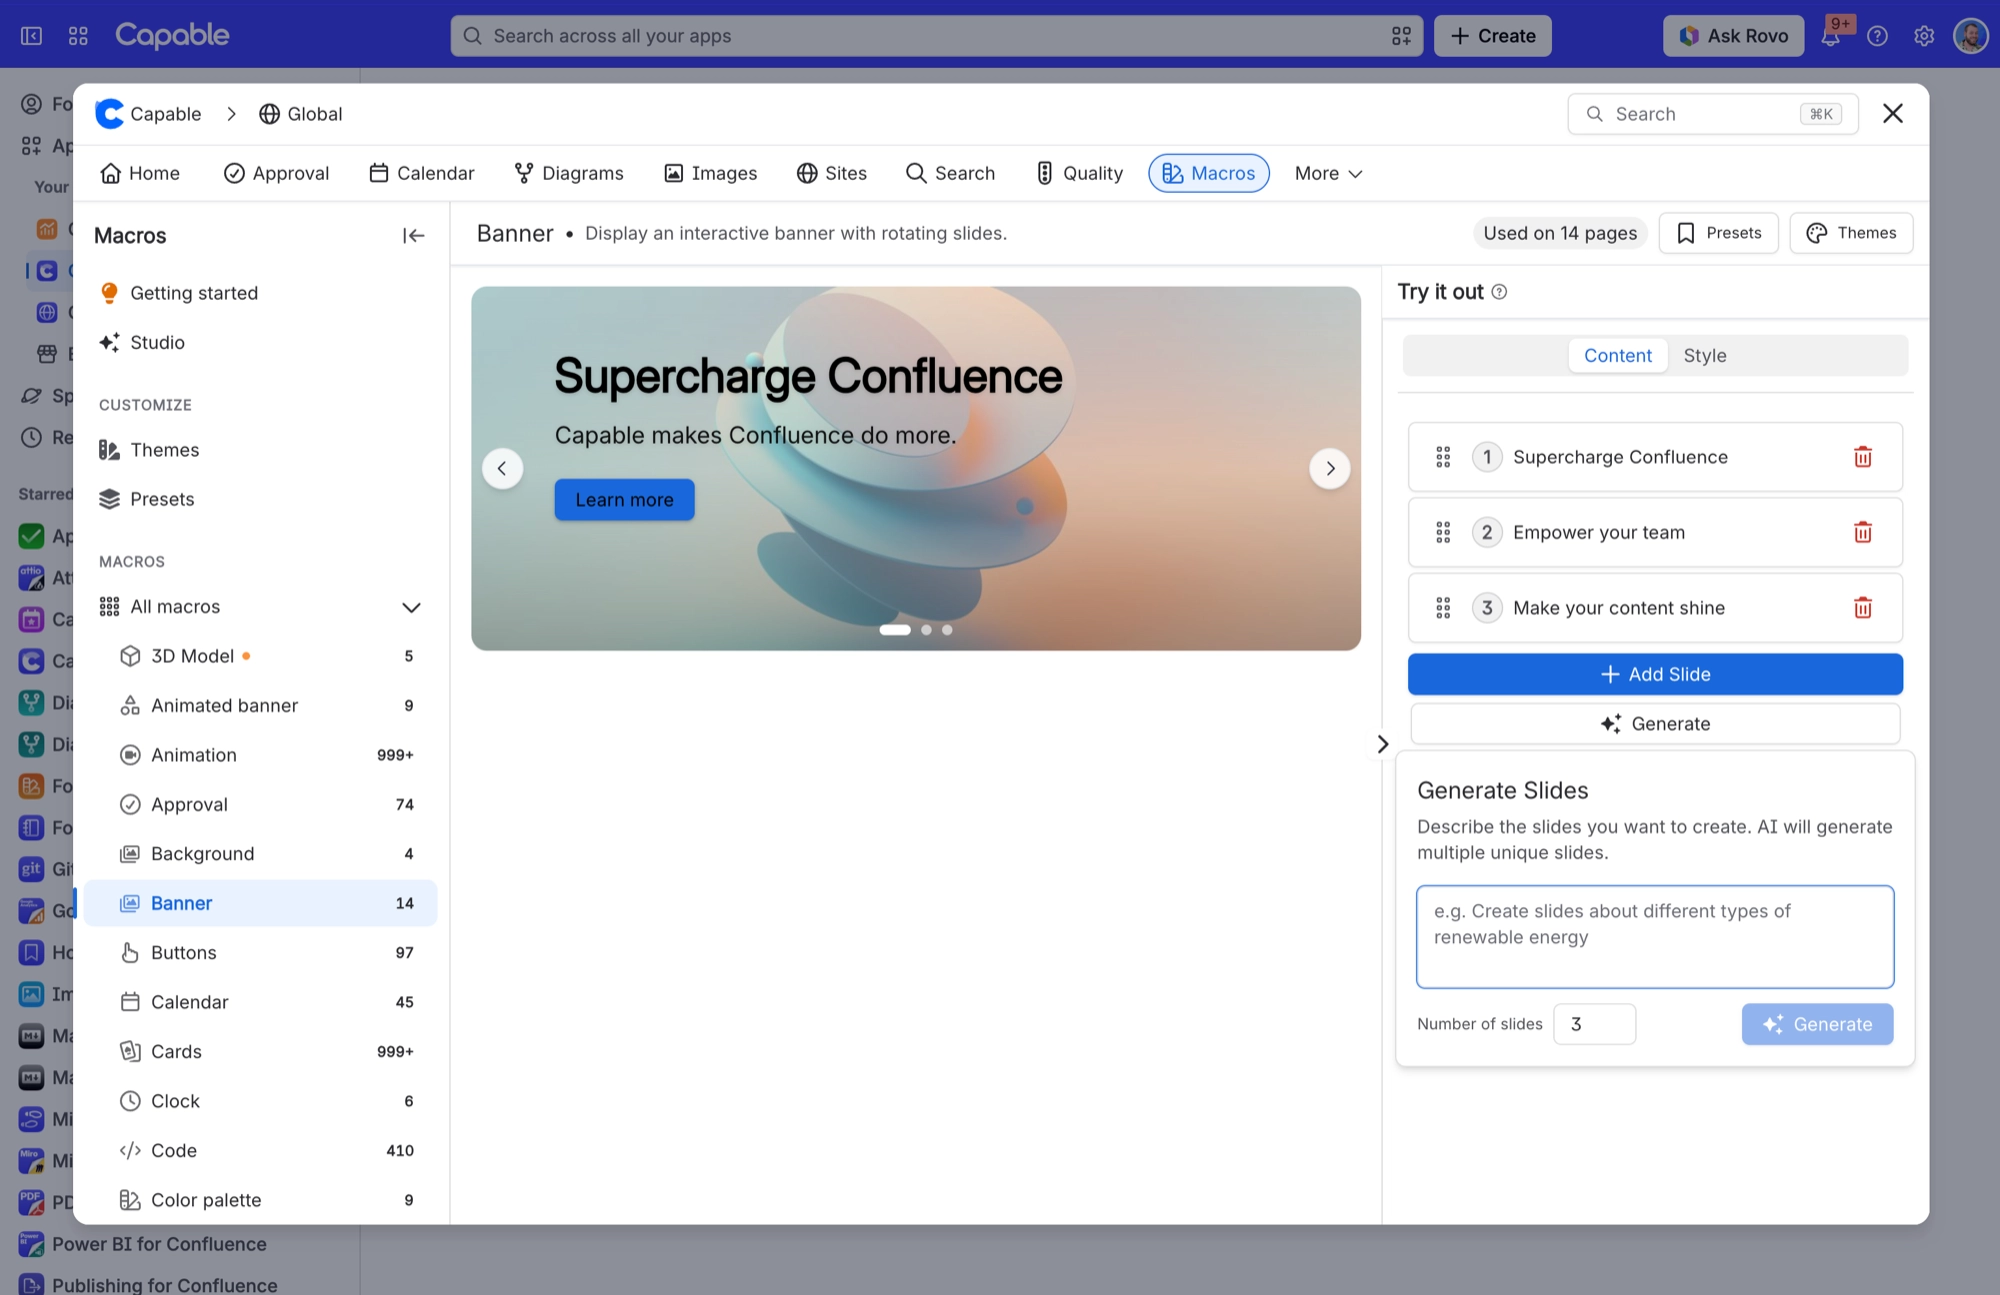Open help icon next to Try it out

[x=1499, y=292]
